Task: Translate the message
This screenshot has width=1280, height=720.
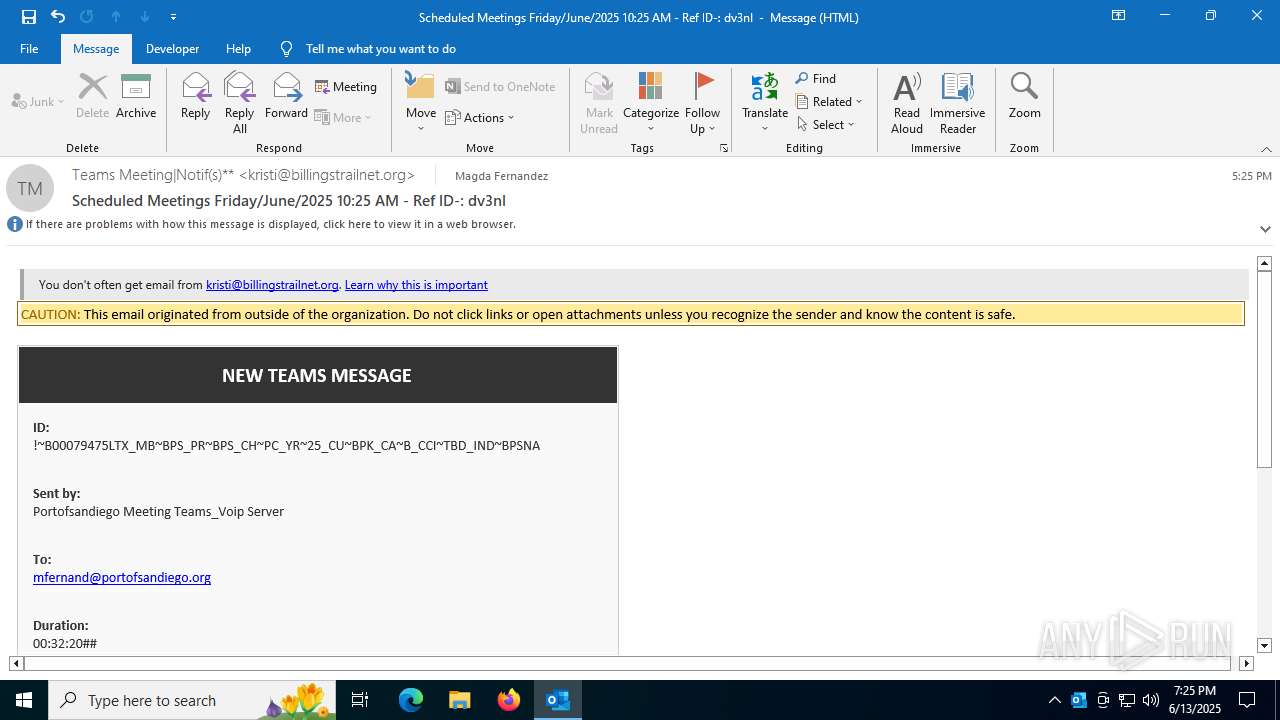Action: pos(765,103)
